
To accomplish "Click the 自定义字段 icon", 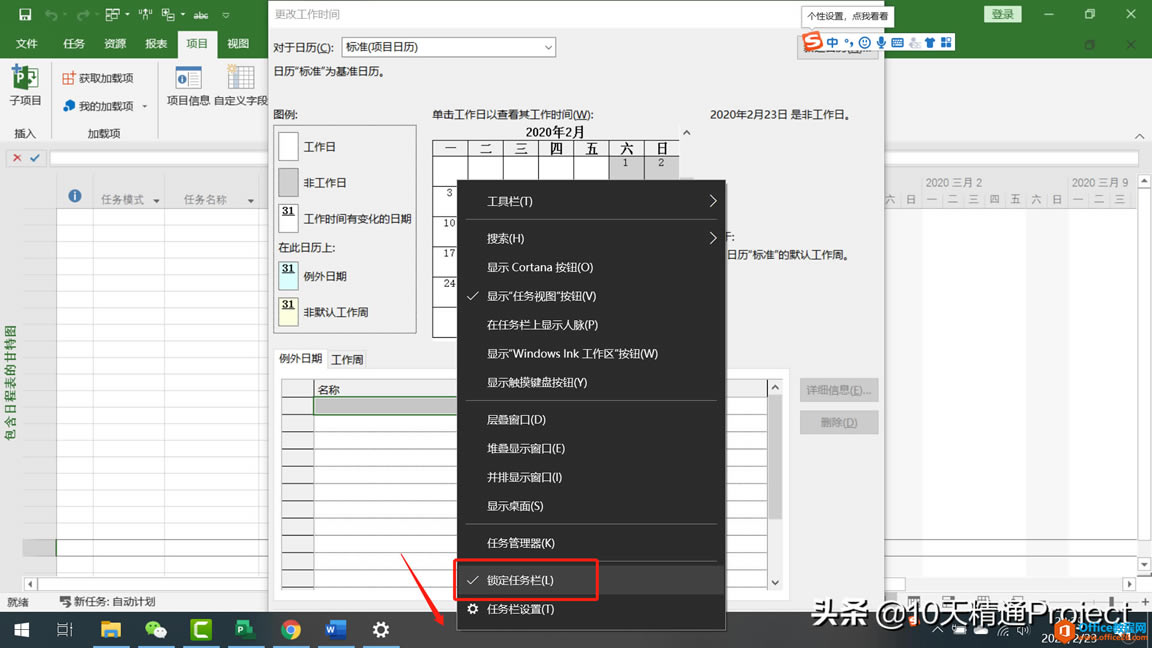I will click(240, 85).
